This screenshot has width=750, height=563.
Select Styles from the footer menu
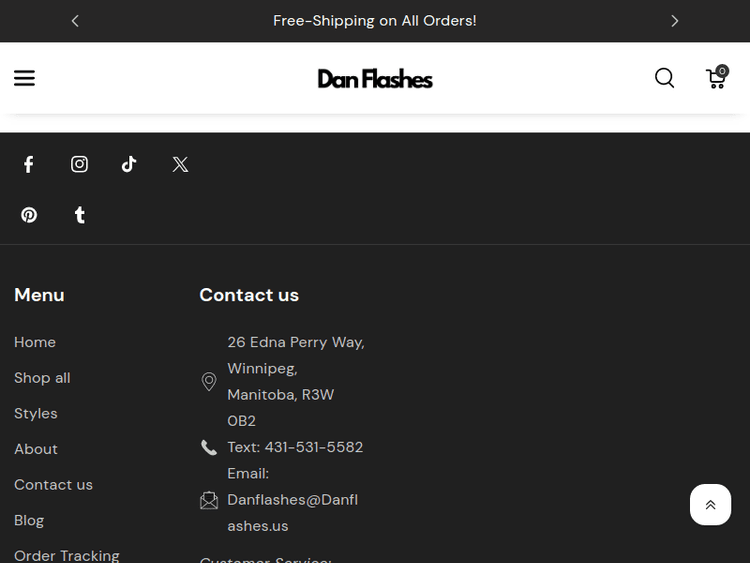click(36, 413)
